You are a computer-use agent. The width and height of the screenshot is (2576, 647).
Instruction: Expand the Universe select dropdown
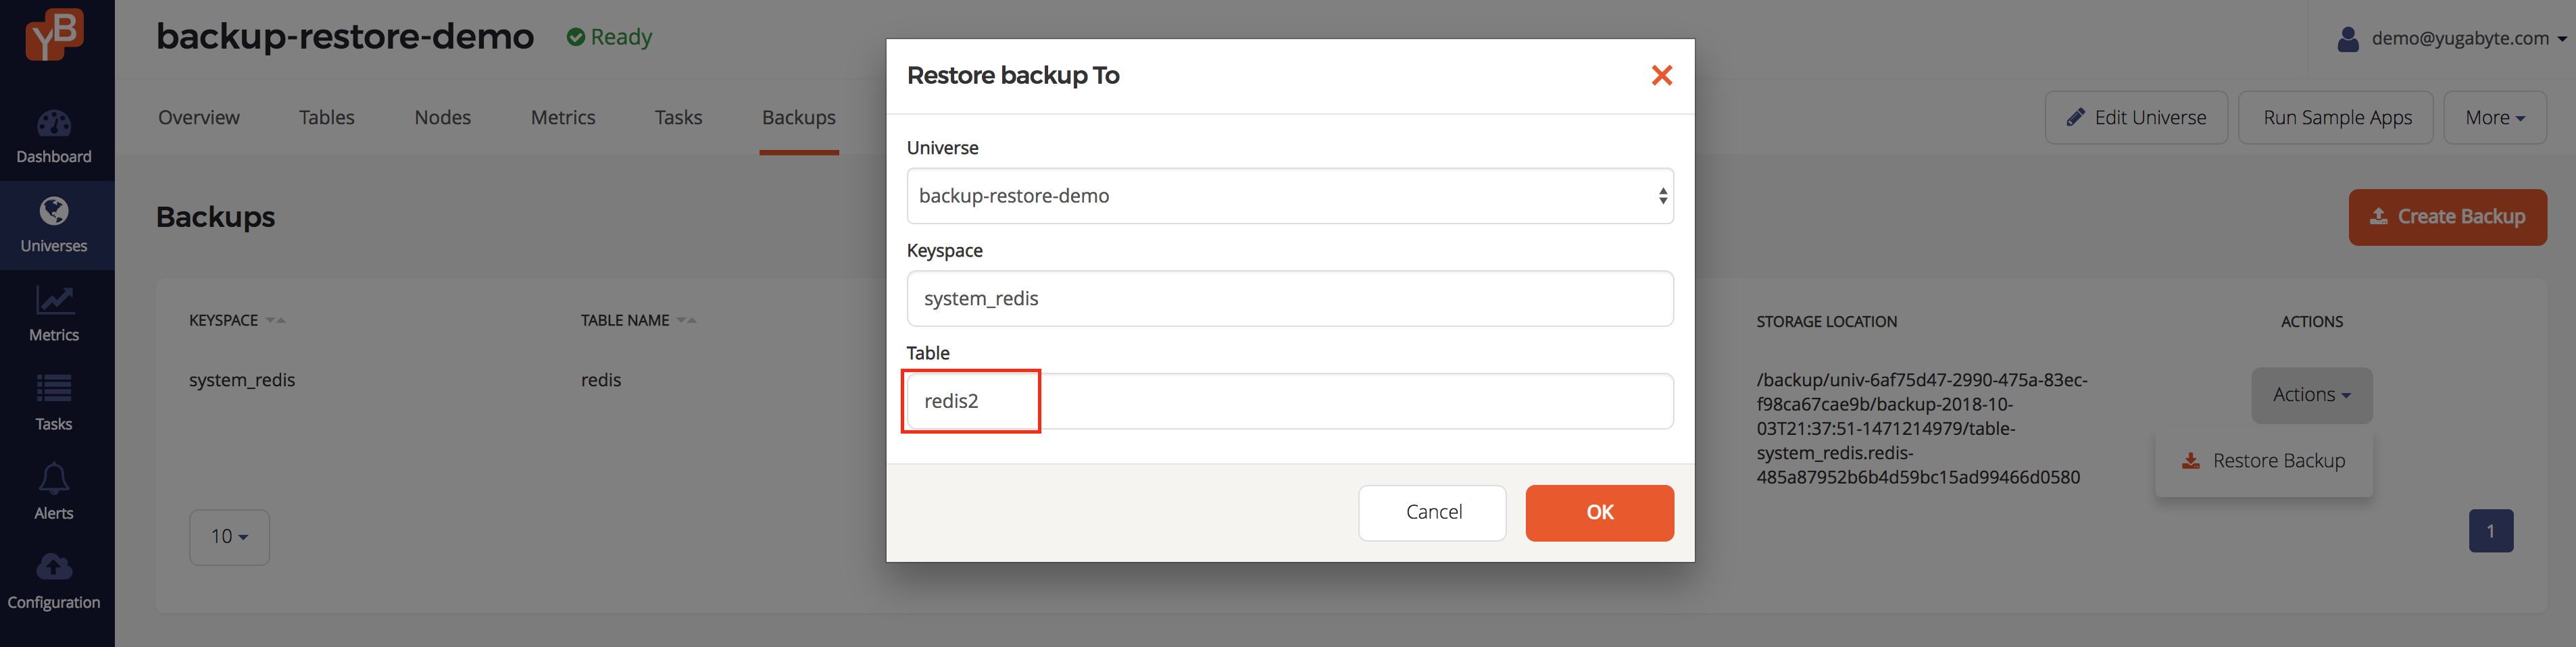point(1290,196)
